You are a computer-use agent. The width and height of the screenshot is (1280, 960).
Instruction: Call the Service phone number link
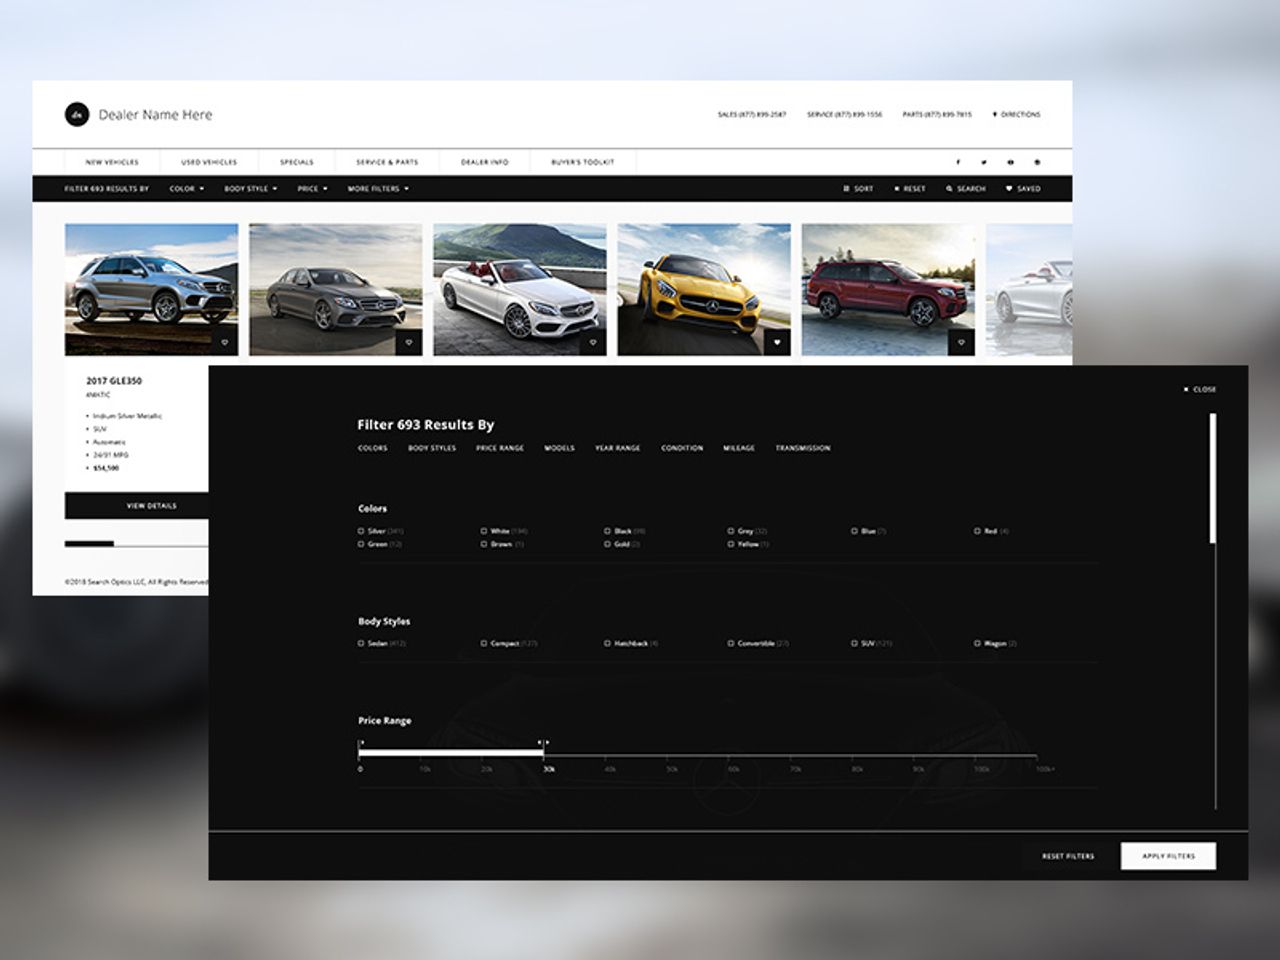click(845, 115)
